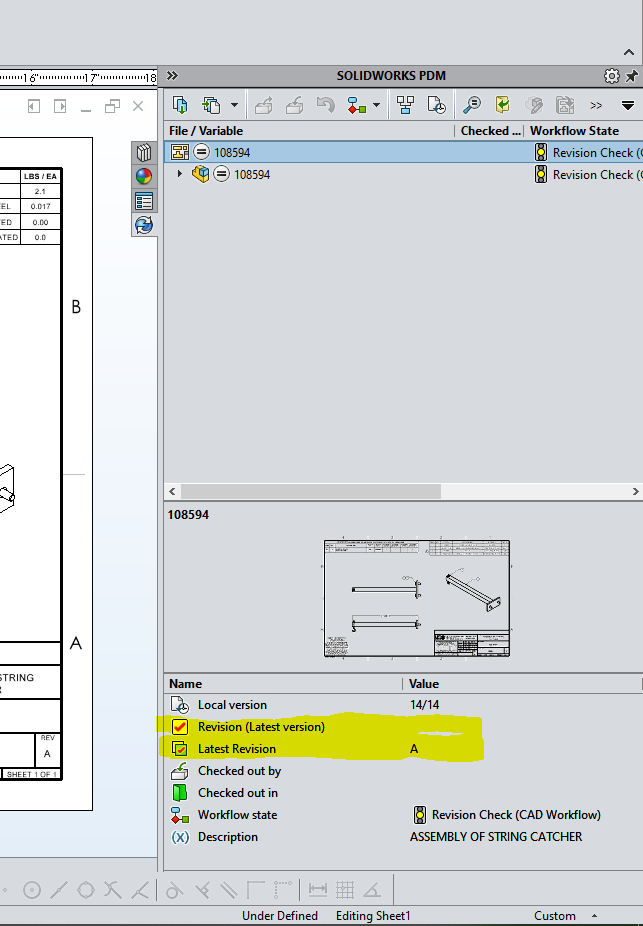Click the Change State workflow icon
The height and width of the screenshot is (926, 643).
[355, 104]
